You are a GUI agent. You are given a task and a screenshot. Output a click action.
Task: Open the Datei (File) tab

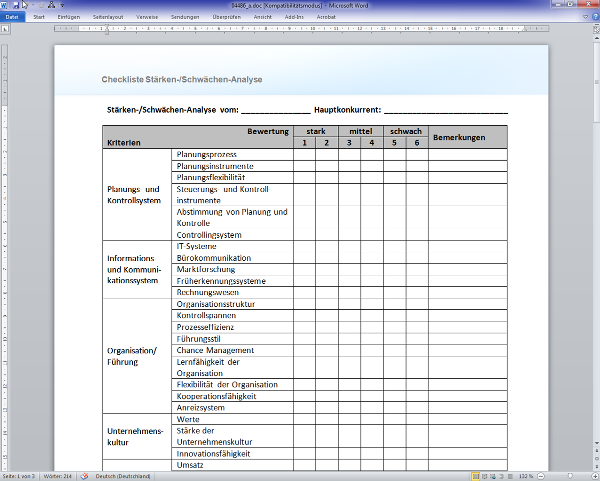[x=12, y=17]
